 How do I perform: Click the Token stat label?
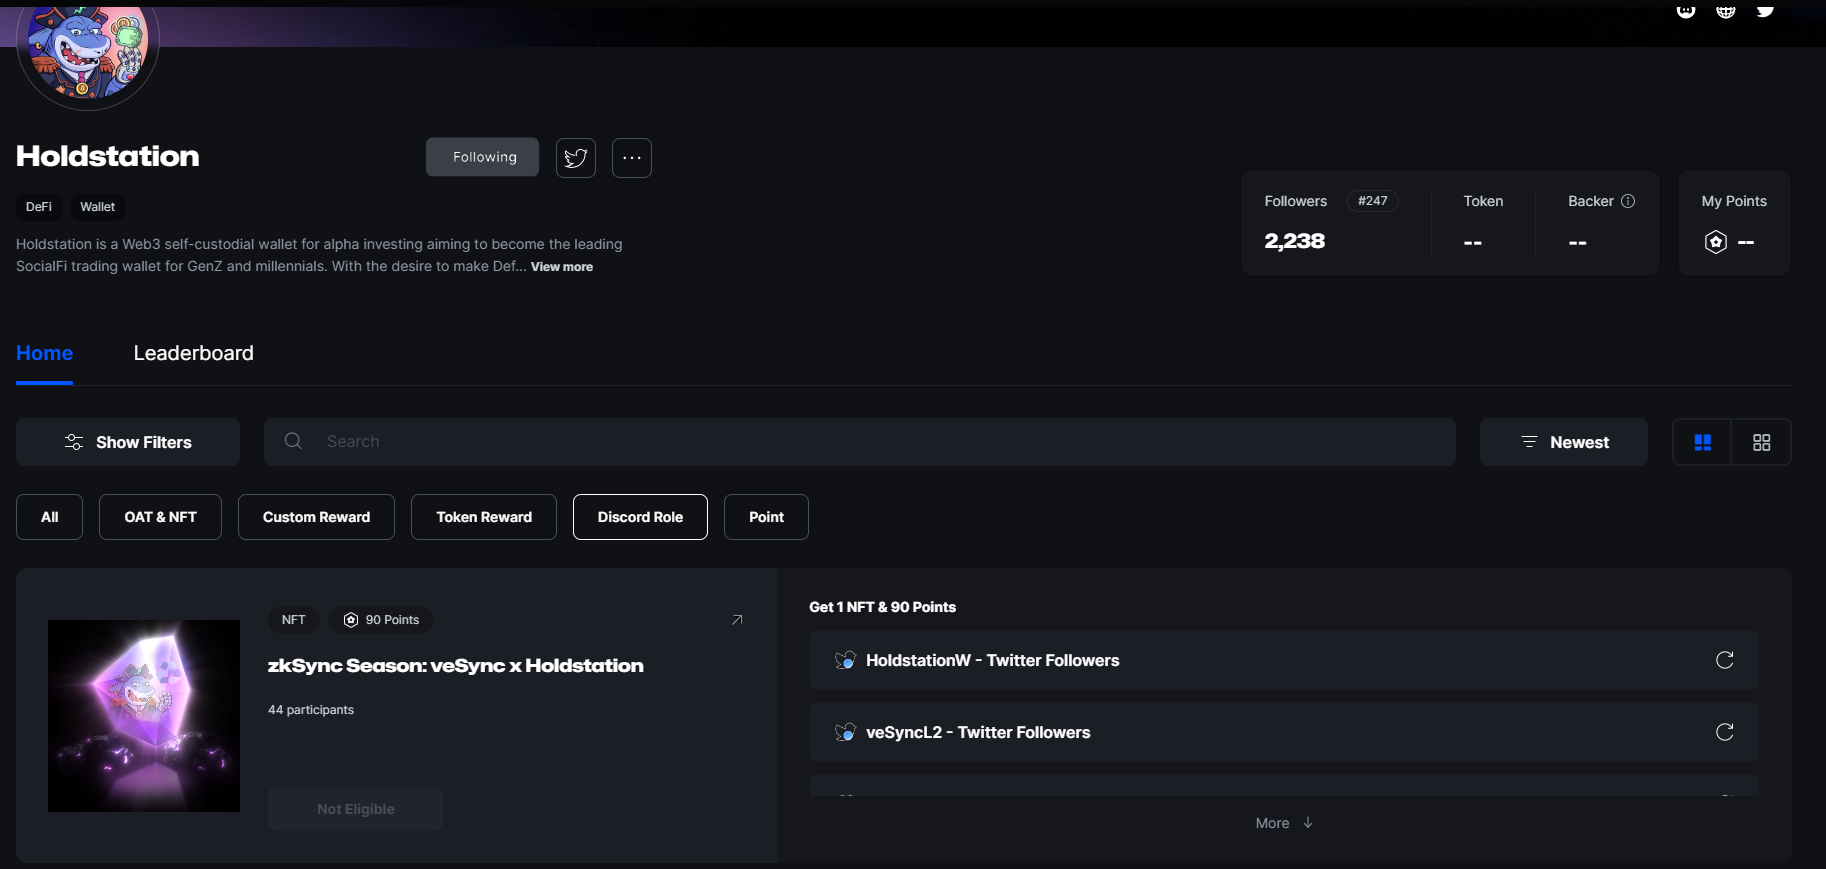pos(1483,201)
